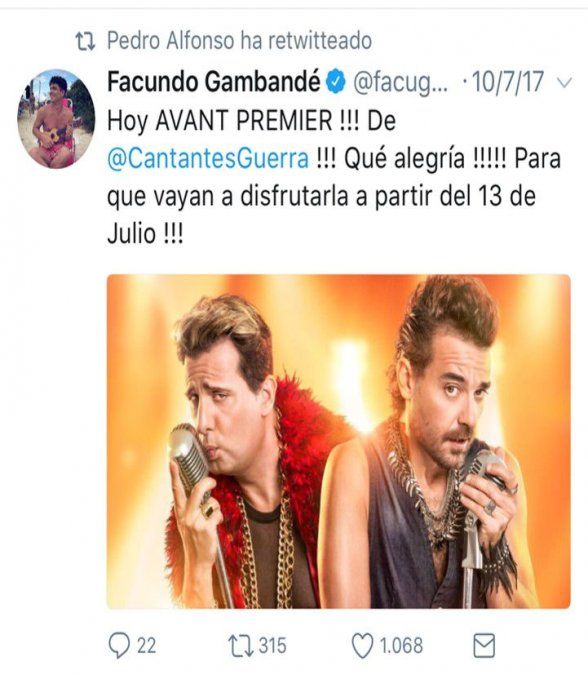The image size is (588, 675).
Task: Click the blue verified badge beside Facundo Gambandé
Action: (337, 82)
